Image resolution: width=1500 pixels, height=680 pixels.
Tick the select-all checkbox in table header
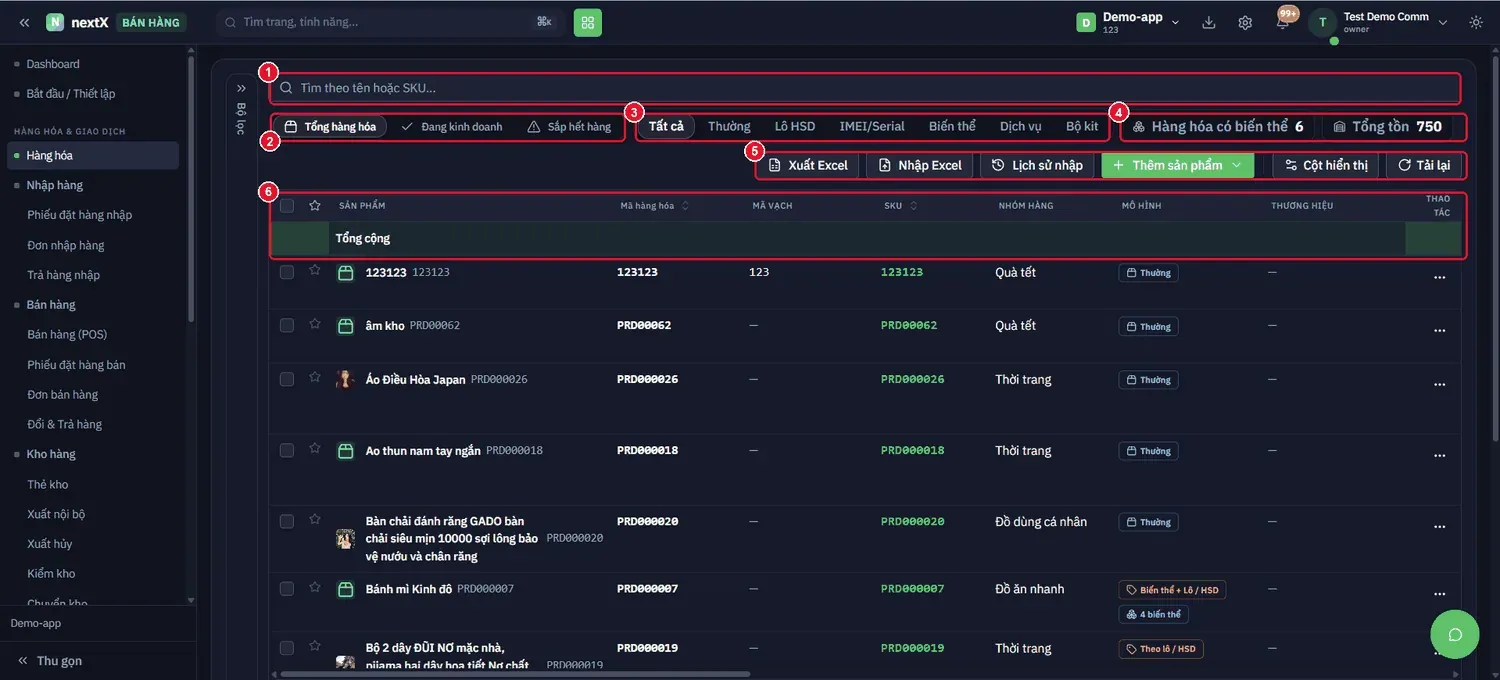pyautogui.click(x=287, y=205)
